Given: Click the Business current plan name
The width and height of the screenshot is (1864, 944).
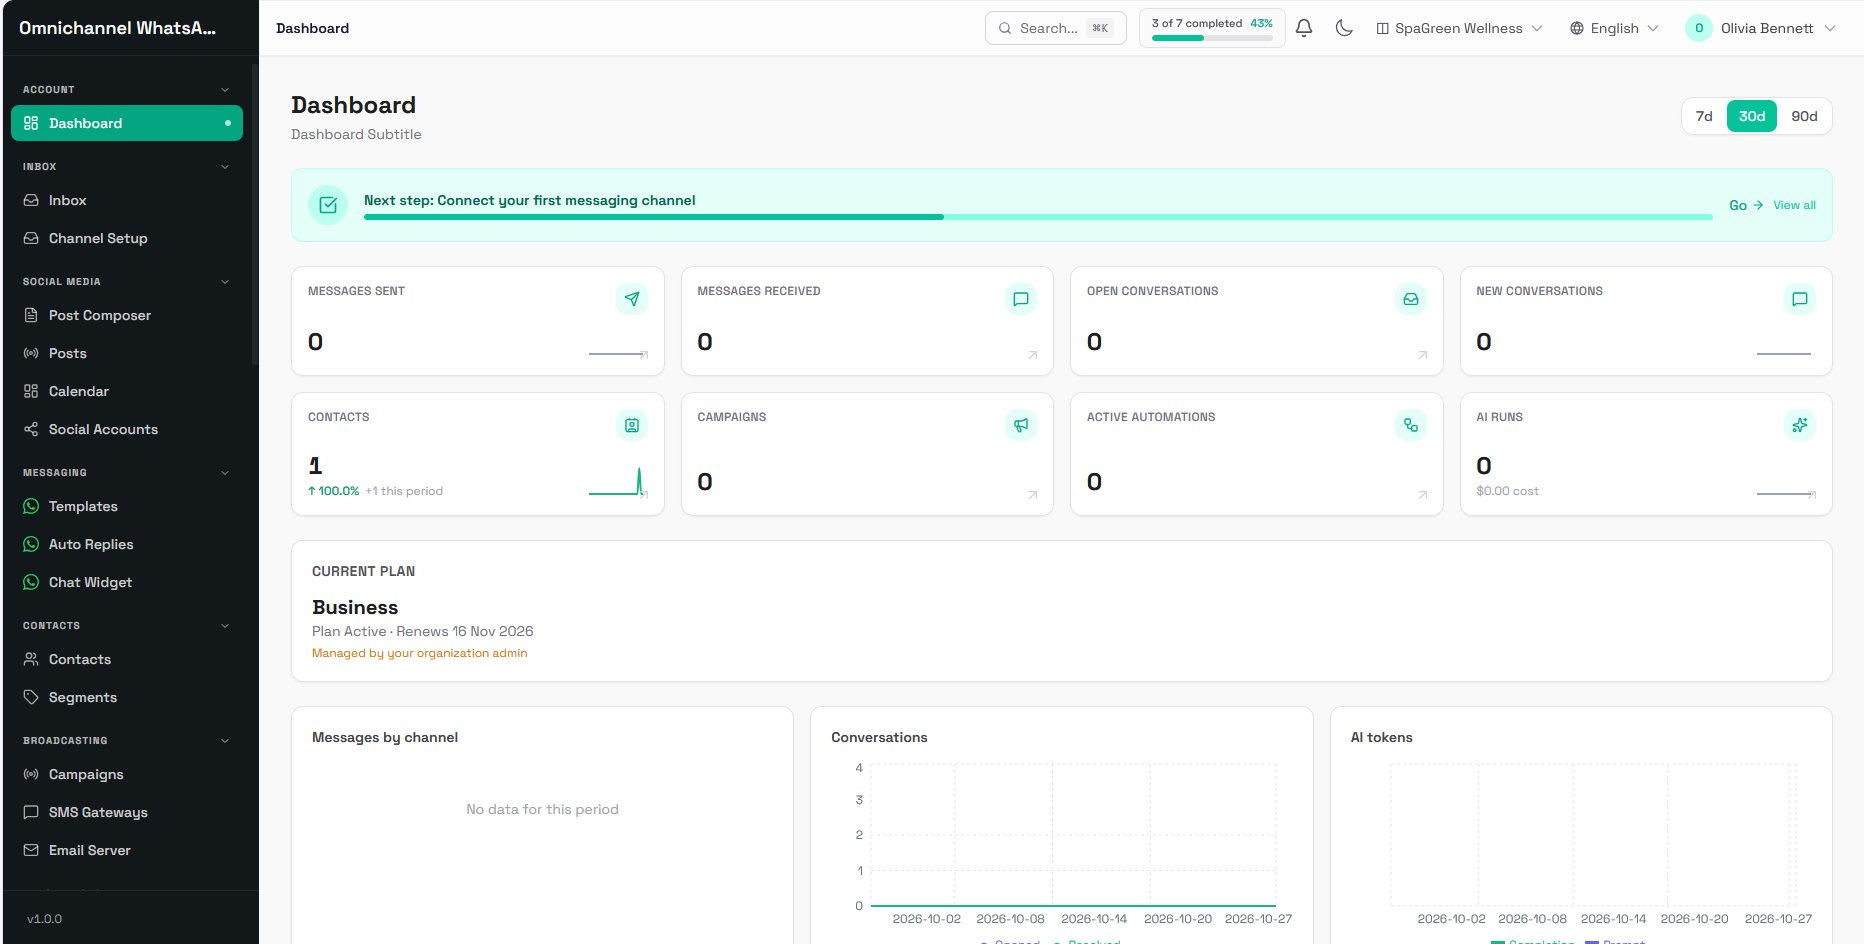Looking at the screenshot, I should click(355, 607).
